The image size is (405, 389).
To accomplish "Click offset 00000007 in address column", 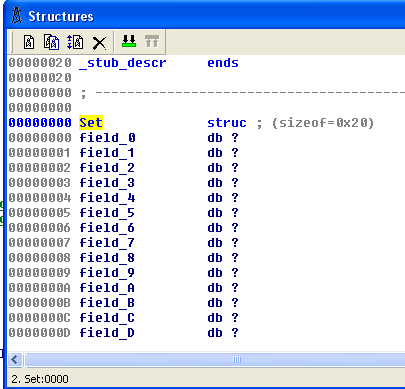I will 40,243.
